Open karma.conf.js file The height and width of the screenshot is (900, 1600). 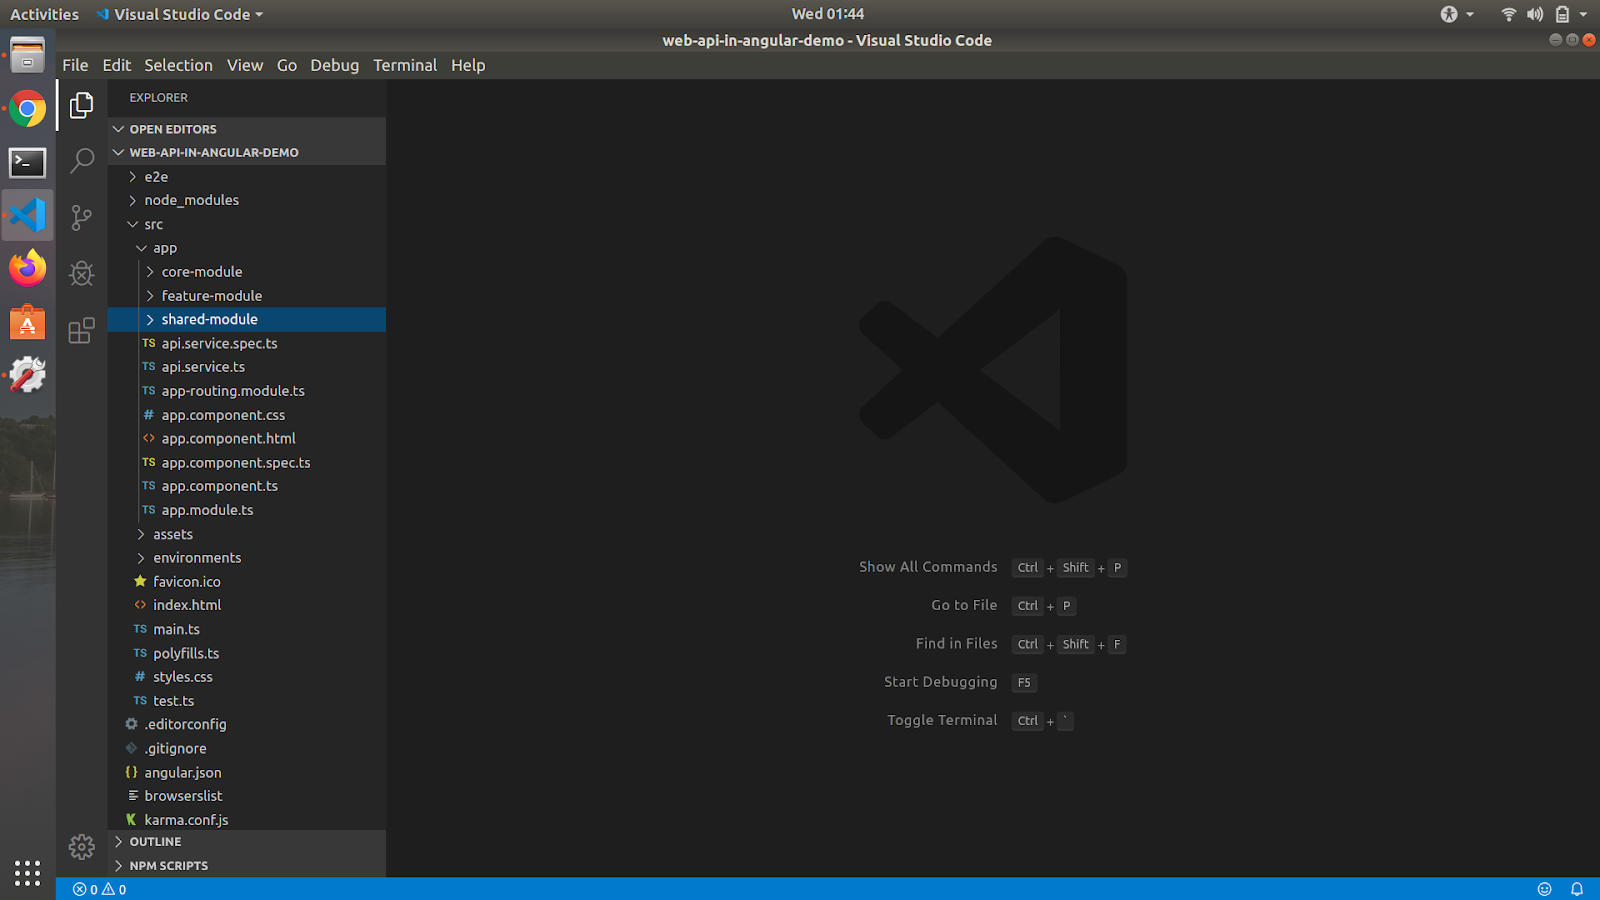(247, 820)
